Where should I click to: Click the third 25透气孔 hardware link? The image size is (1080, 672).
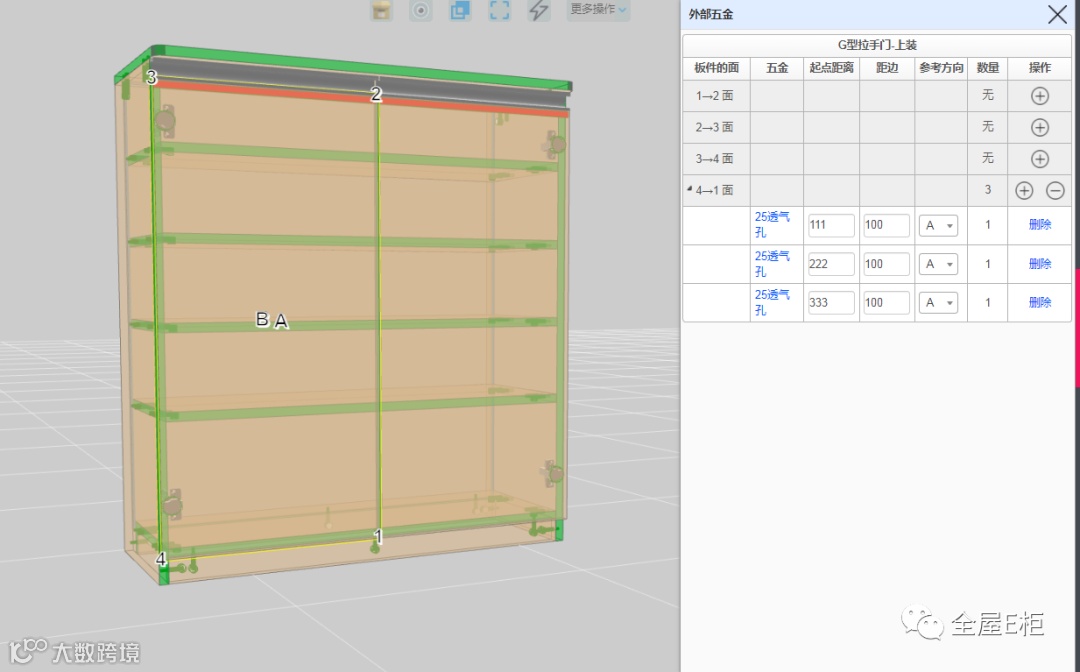coord(772,302)
